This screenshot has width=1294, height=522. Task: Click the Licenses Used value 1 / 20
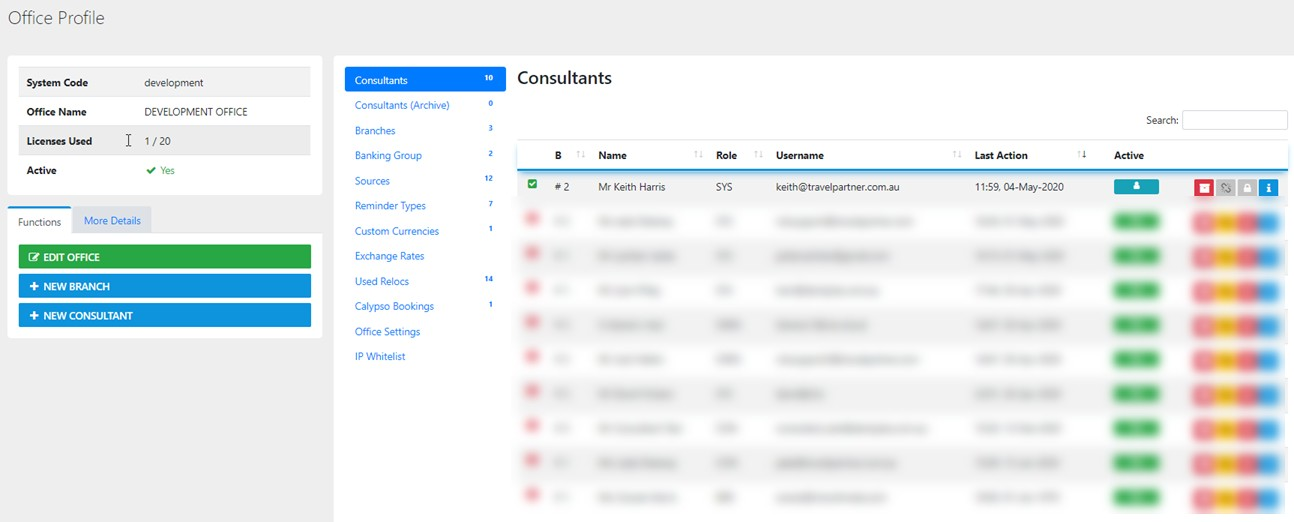[158, 141]
